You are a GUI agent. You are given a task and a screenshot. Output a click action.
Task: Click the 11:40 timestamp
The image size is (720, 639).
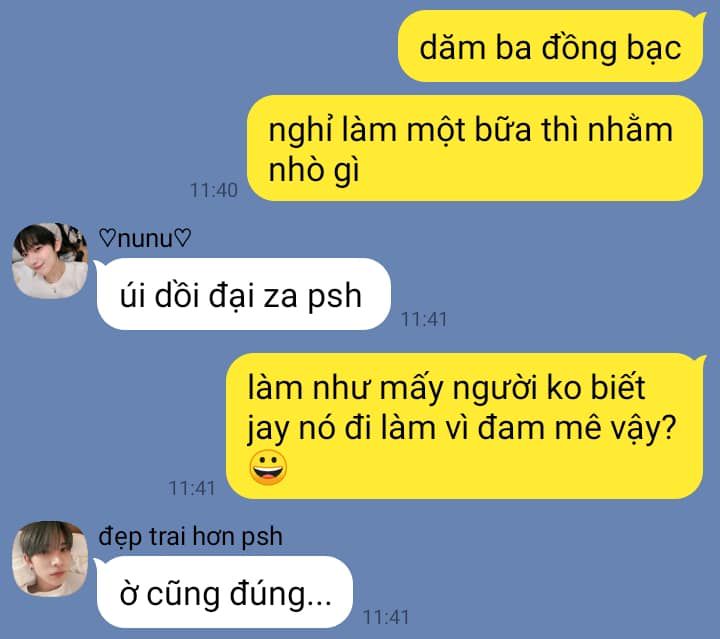214,190
